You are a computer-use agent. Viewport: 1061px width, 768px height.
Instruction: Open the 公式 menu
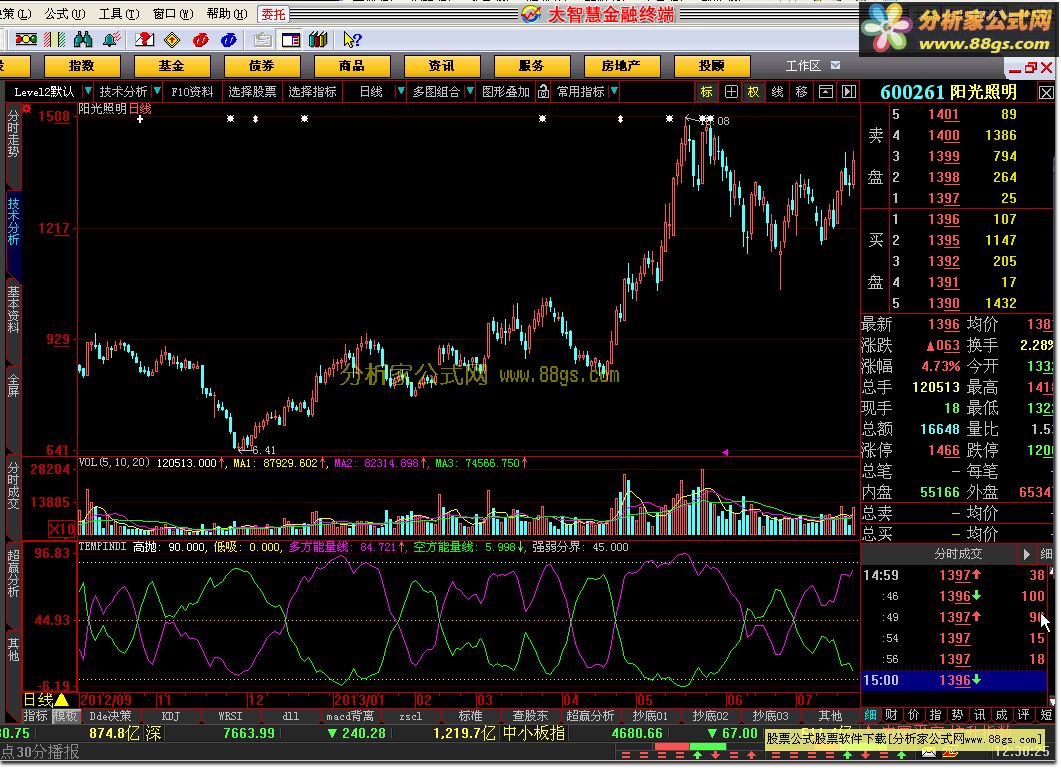click(65, 14)
